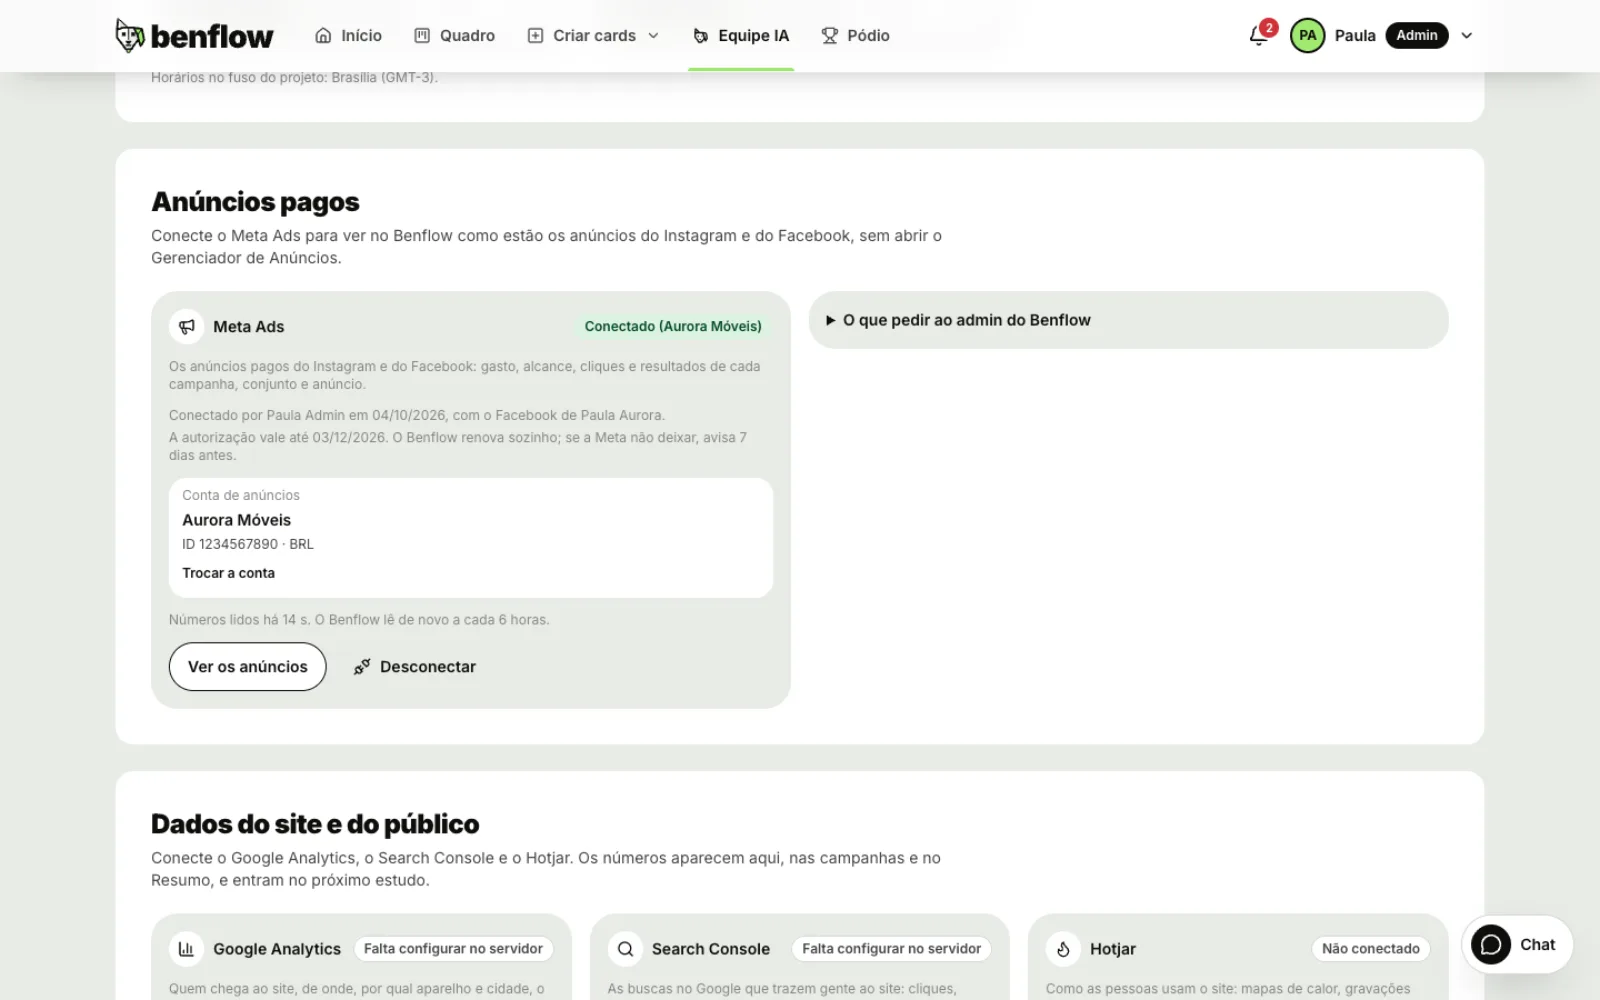Click the Admin badge next to Paula
This screenshot has width=1600, height=1000.
[1417, 35]
